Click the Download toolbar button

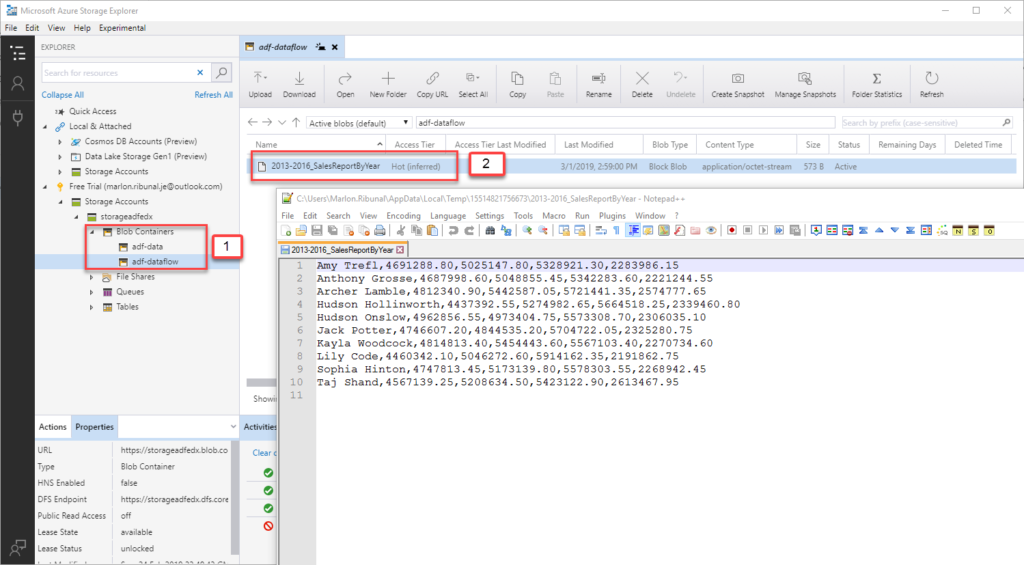coord(299,85)
